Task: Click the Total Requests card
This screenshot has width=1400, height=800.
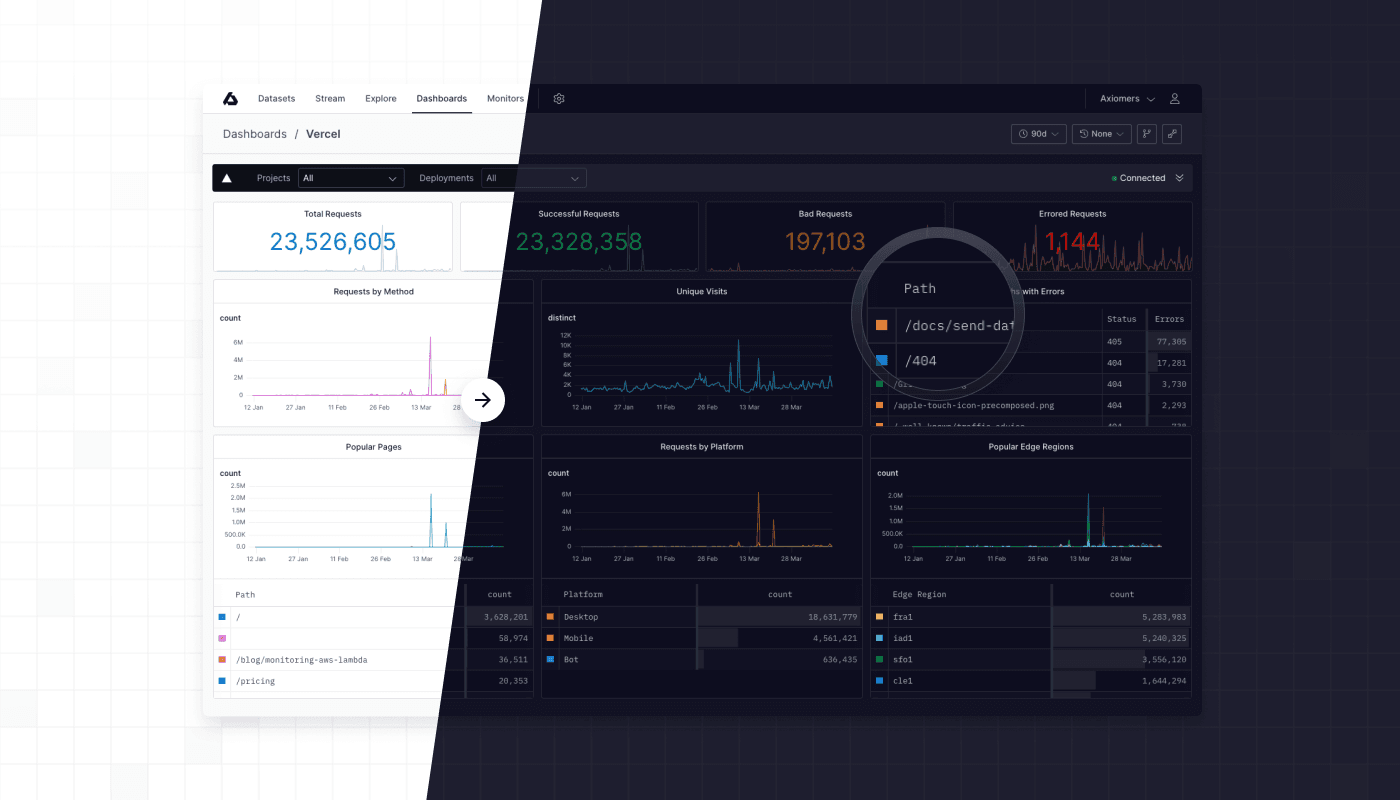Action: (x=333, y=237)
